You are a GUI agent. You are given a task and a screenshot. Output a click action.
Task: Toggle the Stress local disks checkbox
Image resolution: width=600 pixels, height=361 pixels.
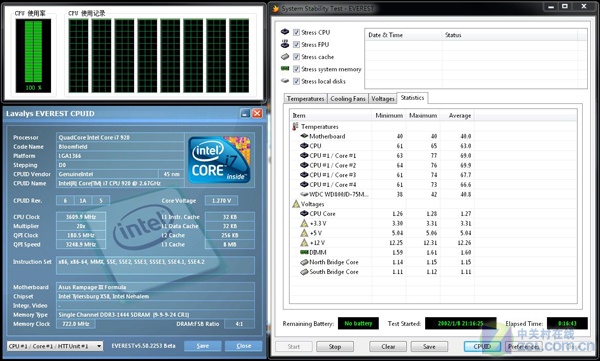pos(296,82)
